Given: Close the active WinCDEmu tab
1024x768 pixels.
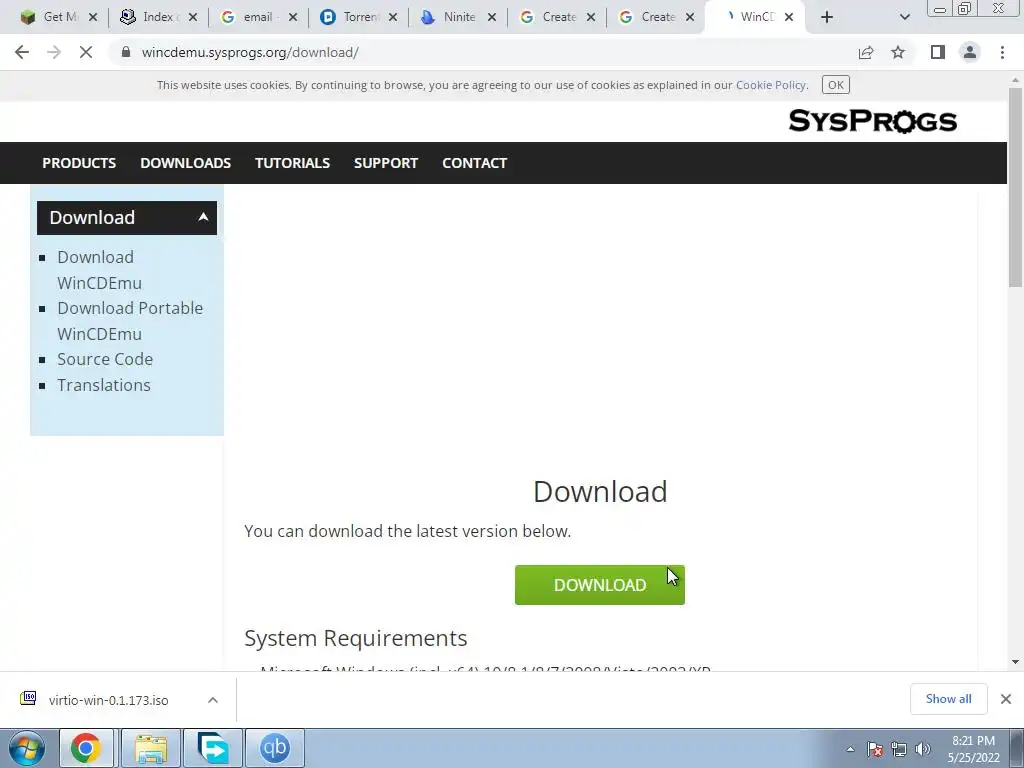Looking at the screenshot, I should [x=789, y=17].
